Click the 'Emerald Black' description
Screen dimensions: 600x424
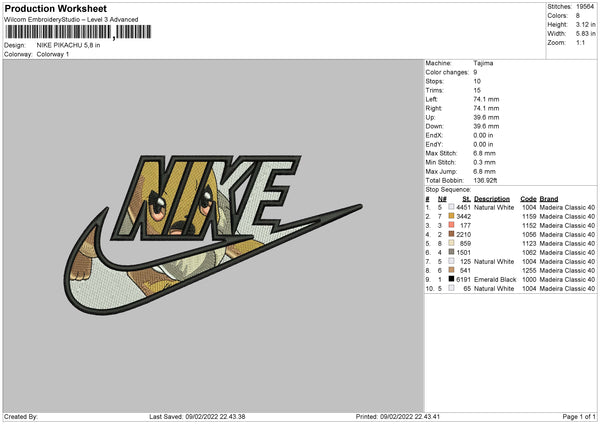pyautogui.click(x=495, y=279)
